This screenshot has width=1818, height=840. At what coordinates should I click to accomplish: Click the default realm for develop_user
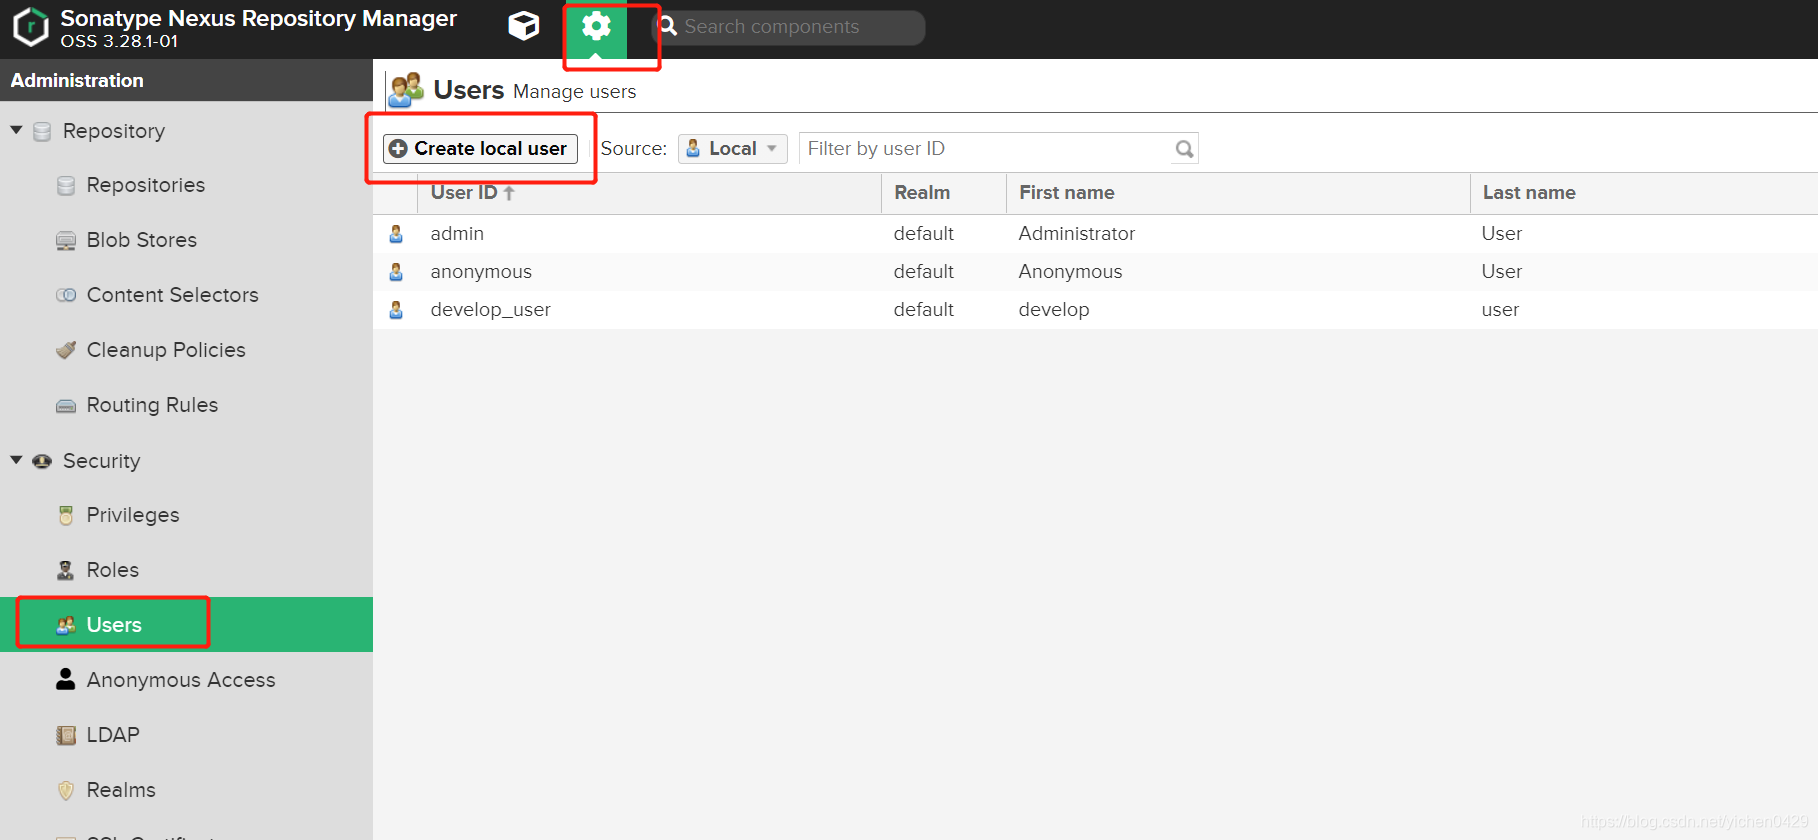[923, 309]
